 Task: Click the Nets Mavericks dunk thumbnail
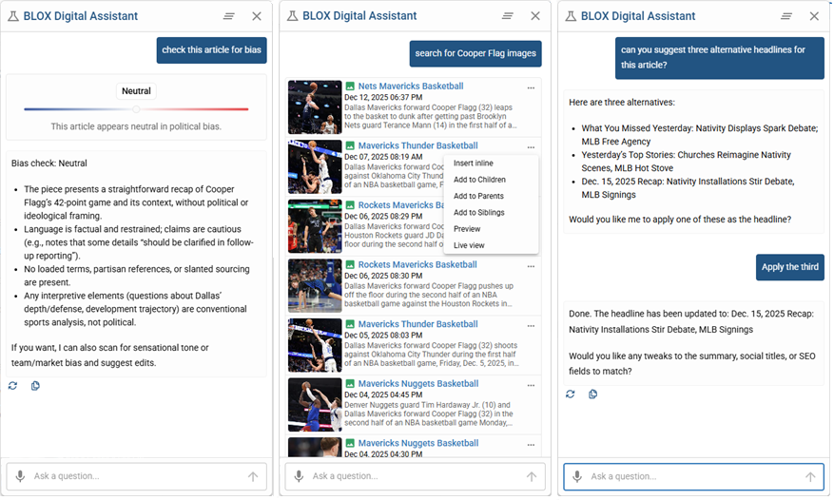[x=315, y=106]
